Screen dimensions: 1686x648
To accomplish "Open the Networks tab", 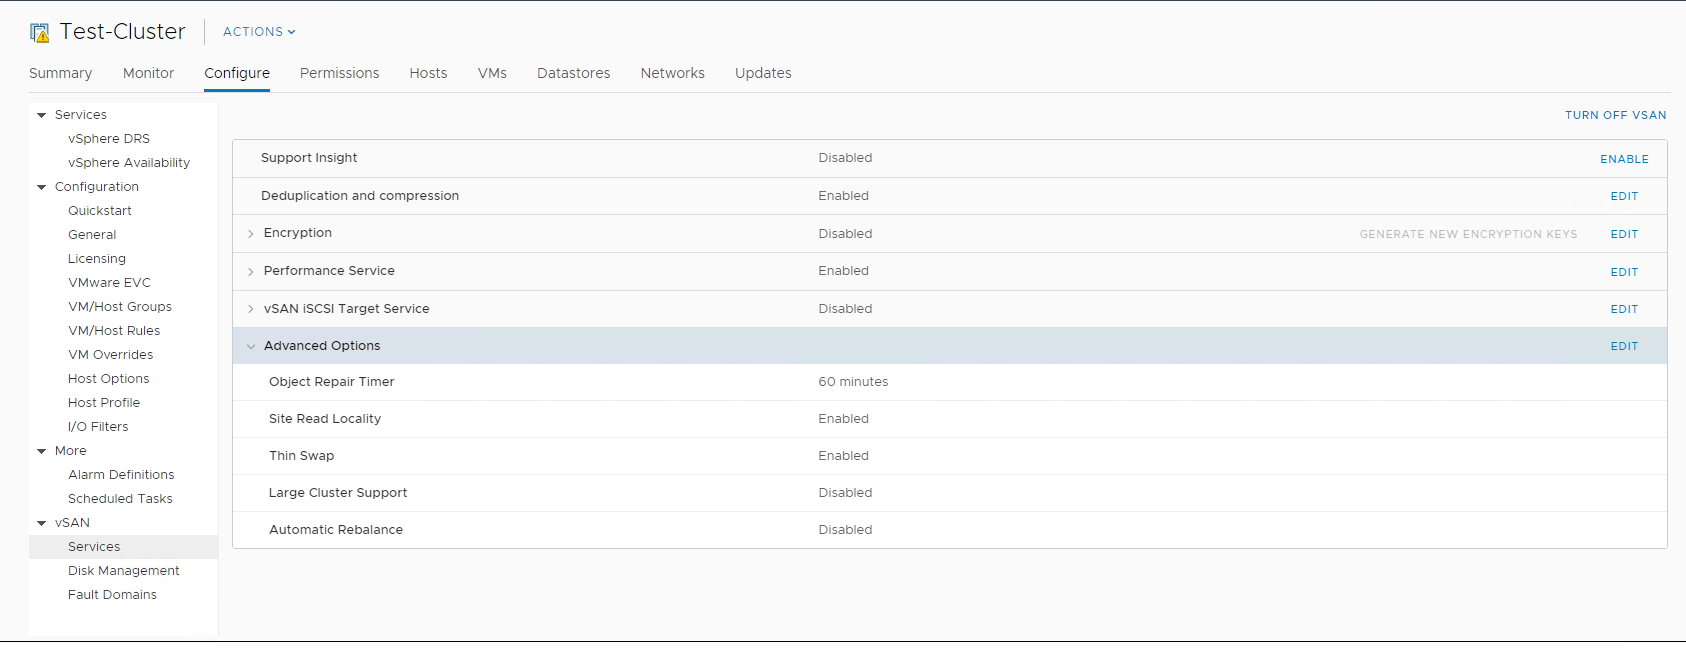I will pos(672,73).
